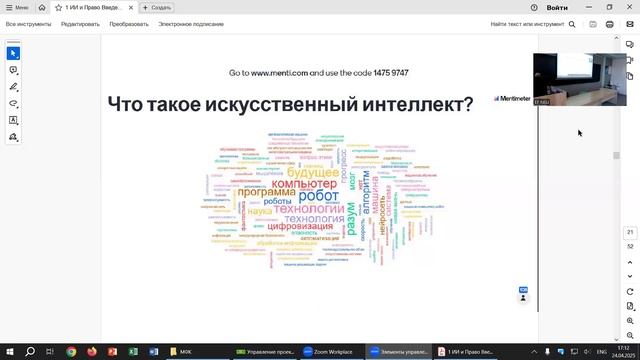Viewport: 640px width, 360px height.
Task: Switch to Zoom Workplace taskbar window
Action: pyautogui.click(x=331, y=351)
